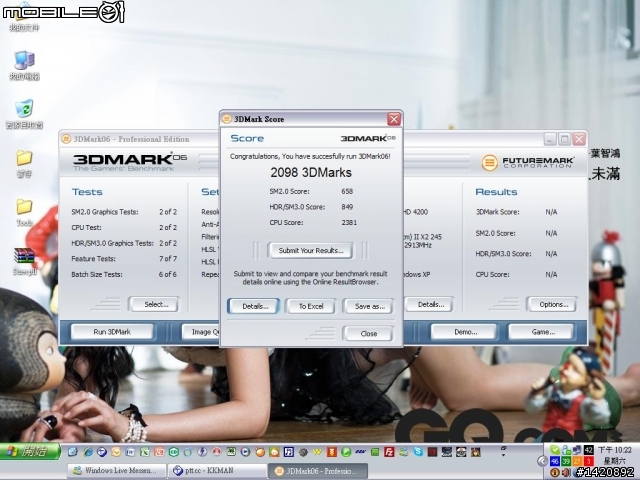640x480 pixels.
Task: Click Run 3DMark button
Action: point(112,332)
